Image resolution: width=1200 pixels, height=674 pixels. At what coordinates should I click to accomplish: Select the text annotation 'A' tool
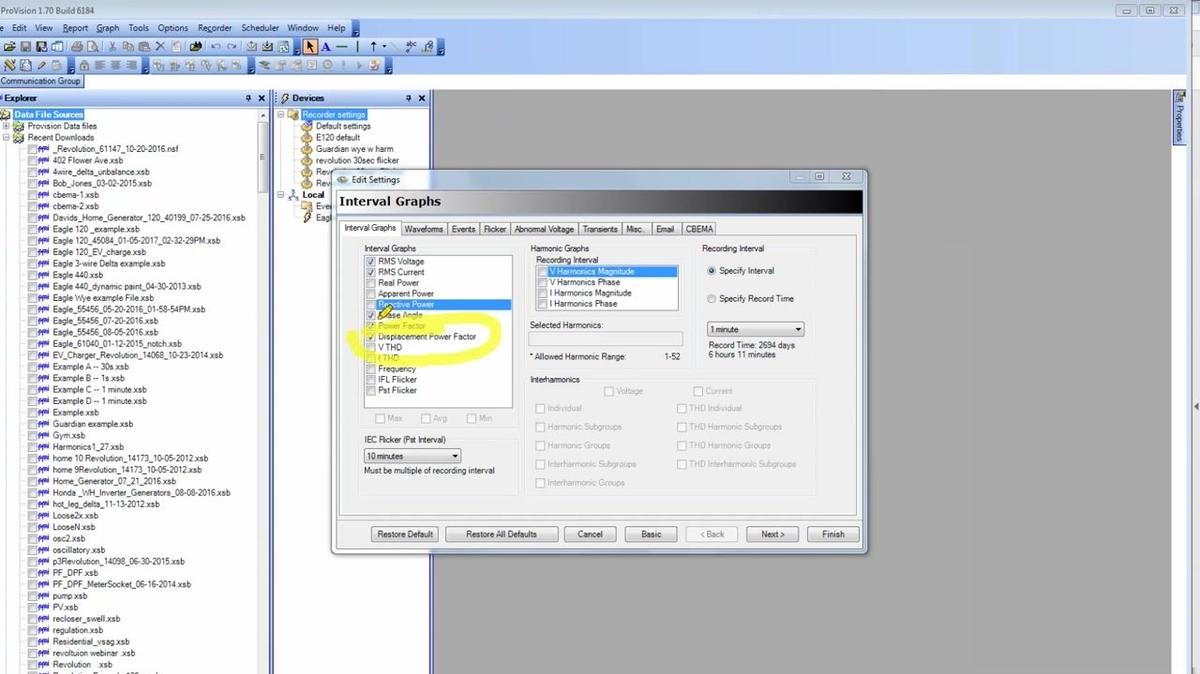click(x=326, y=47)
